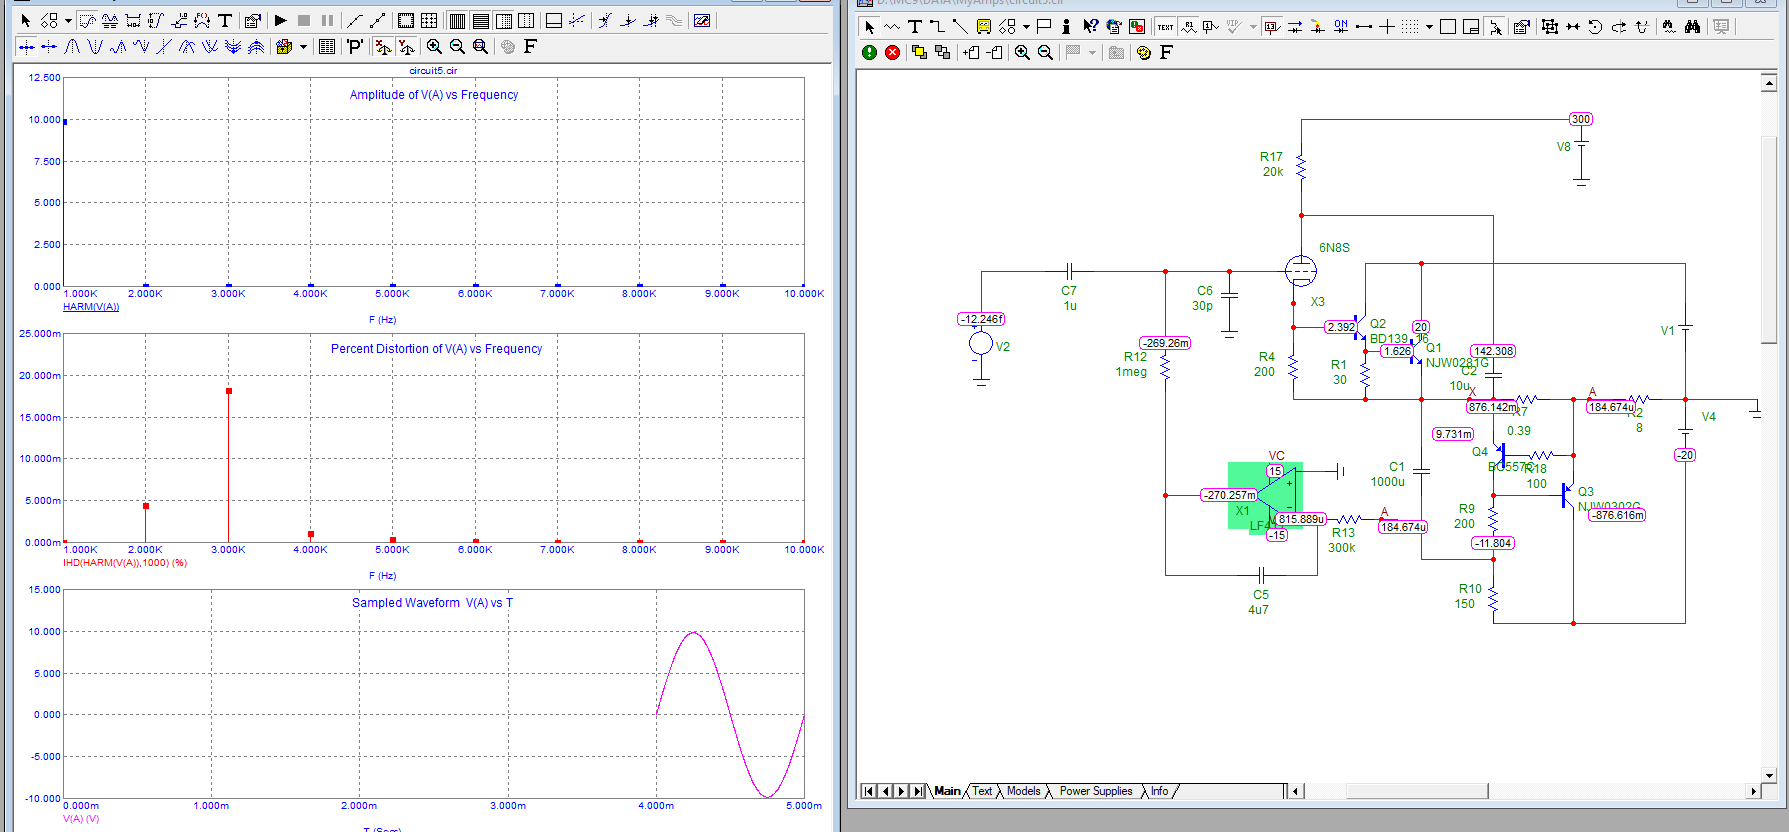Click the Find binoculars icon
This screenshot has height=832, width=1789.
1692,27
